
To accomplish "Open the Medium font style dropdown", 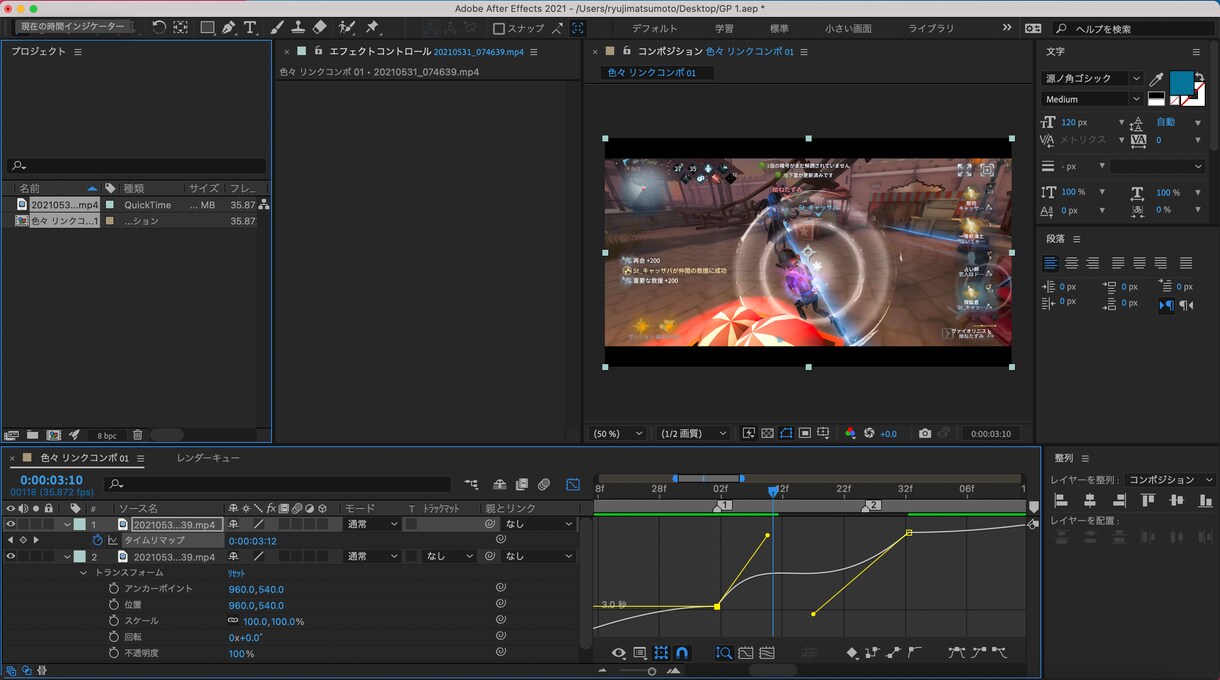I will tap(1092, 99).
